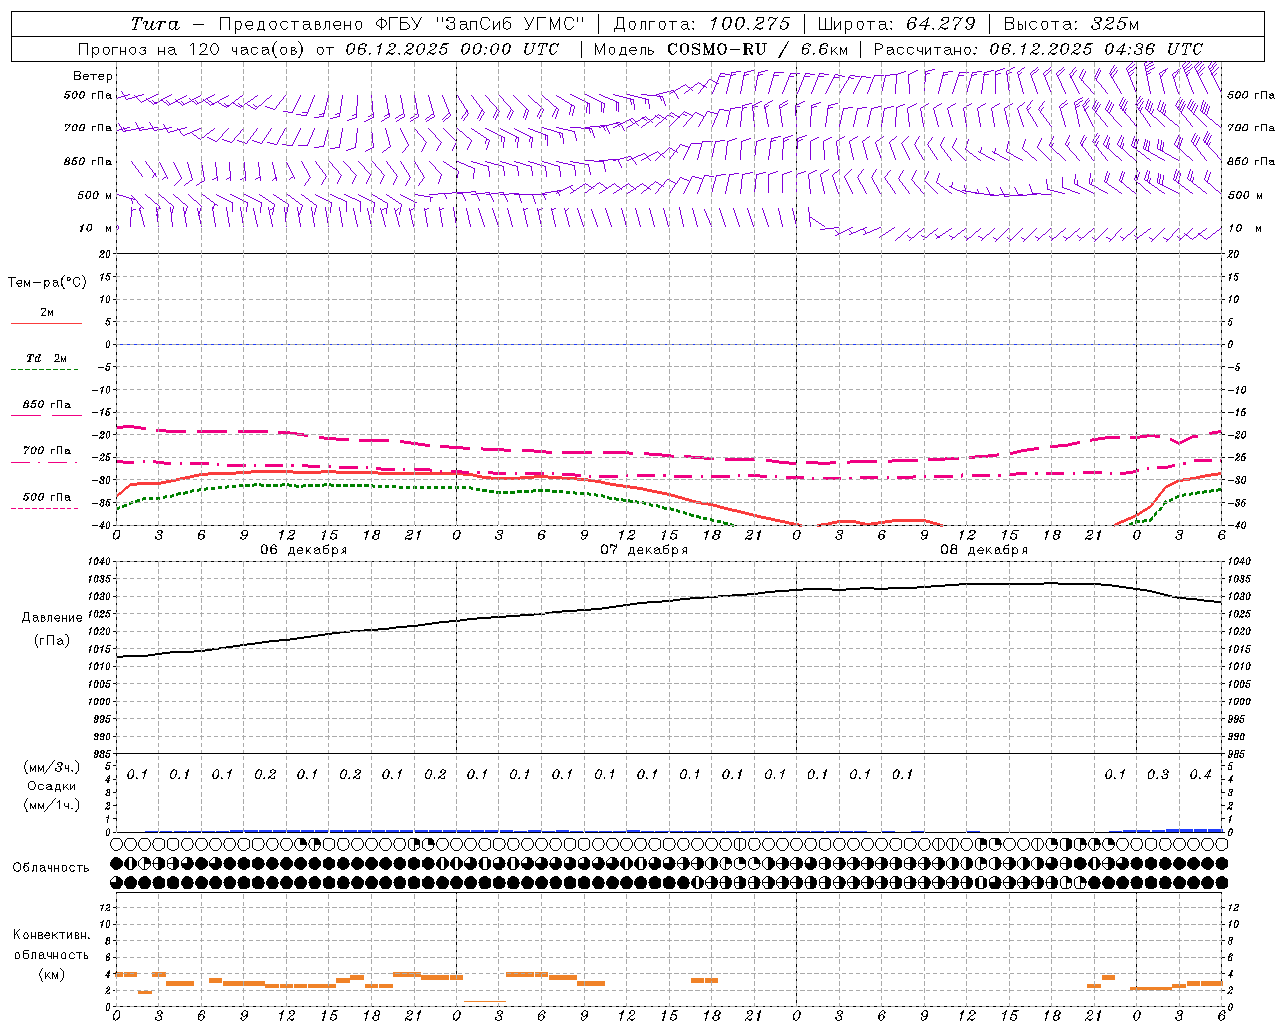
Task: Click the Ветер wind panel label
Action: 93,76
